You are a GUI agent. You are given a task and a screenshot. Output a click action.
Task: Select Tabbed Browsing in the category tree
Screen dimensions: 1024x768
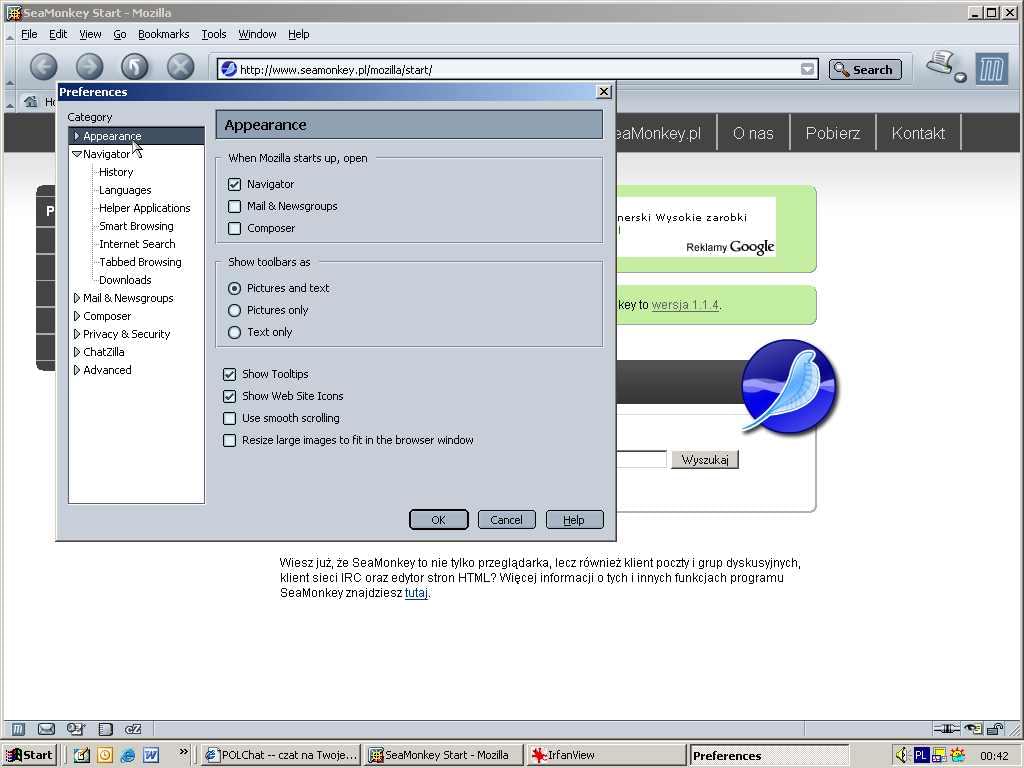click(x=140, y=262)
